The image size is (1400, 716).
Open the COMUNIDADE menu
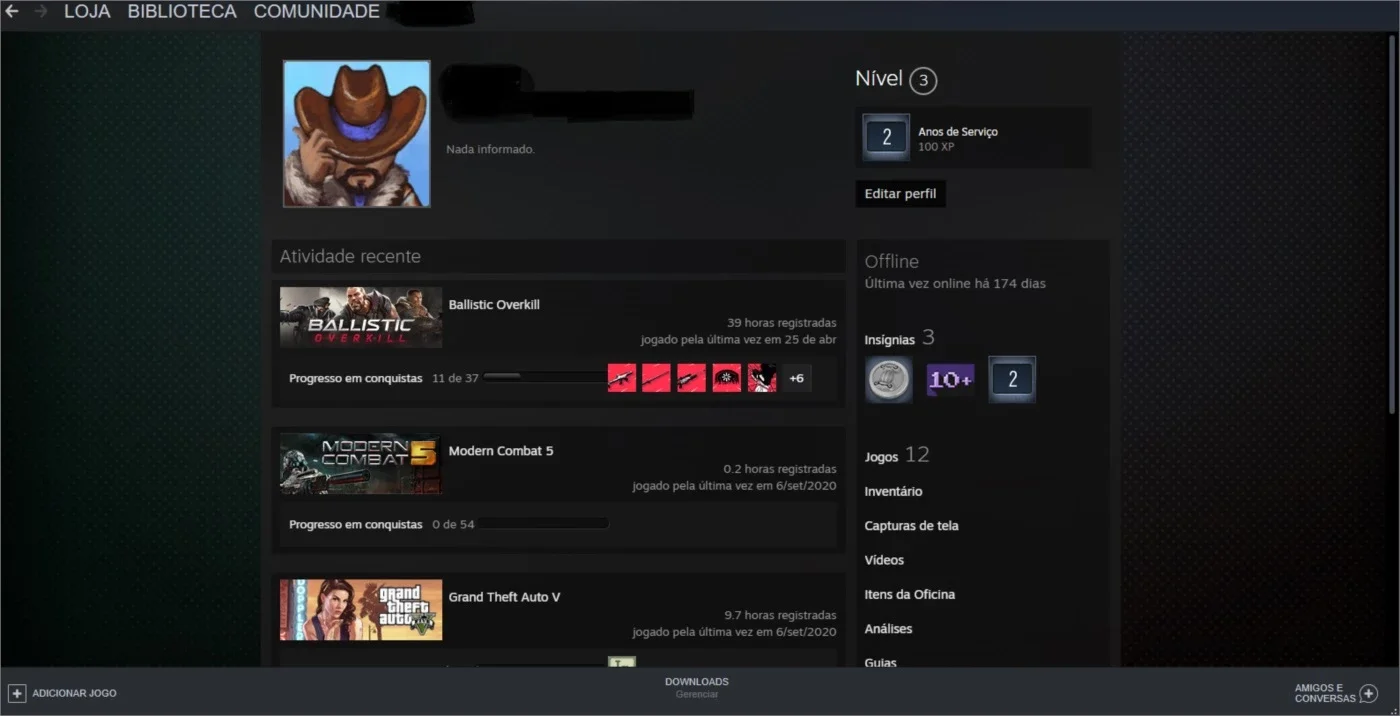click(316, 12)
